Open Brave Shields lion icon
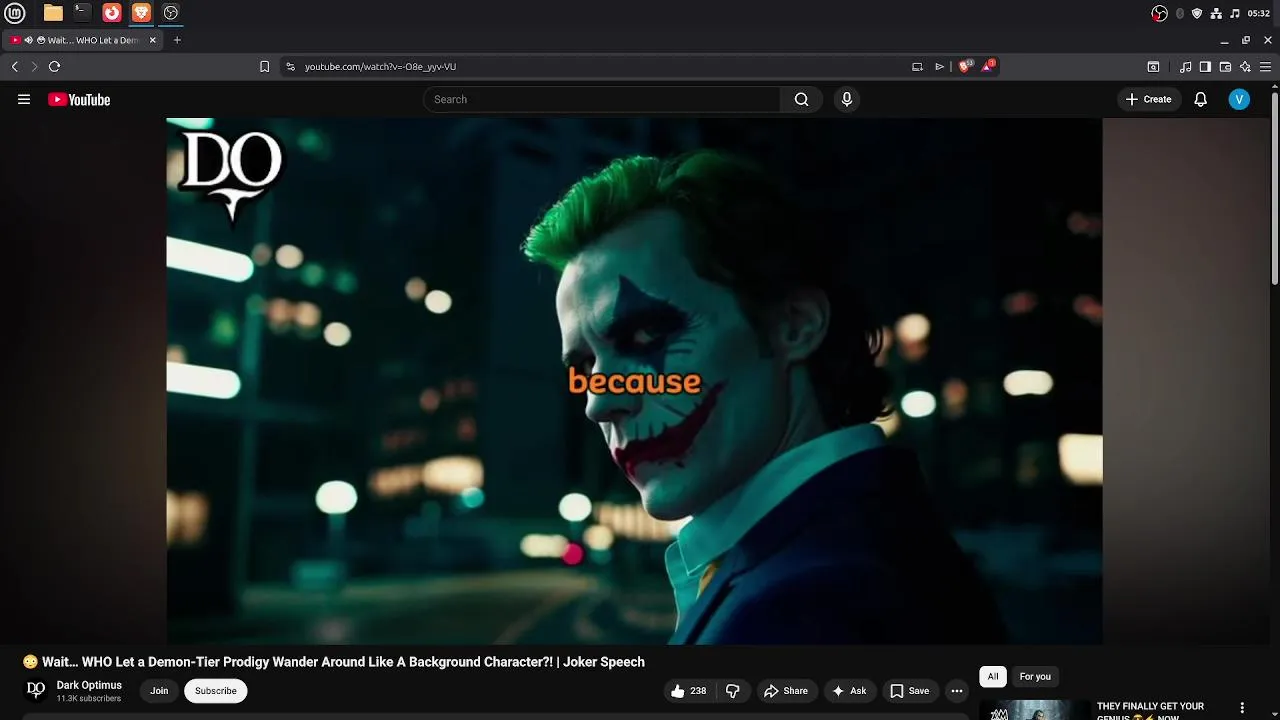 coord(964,66)
